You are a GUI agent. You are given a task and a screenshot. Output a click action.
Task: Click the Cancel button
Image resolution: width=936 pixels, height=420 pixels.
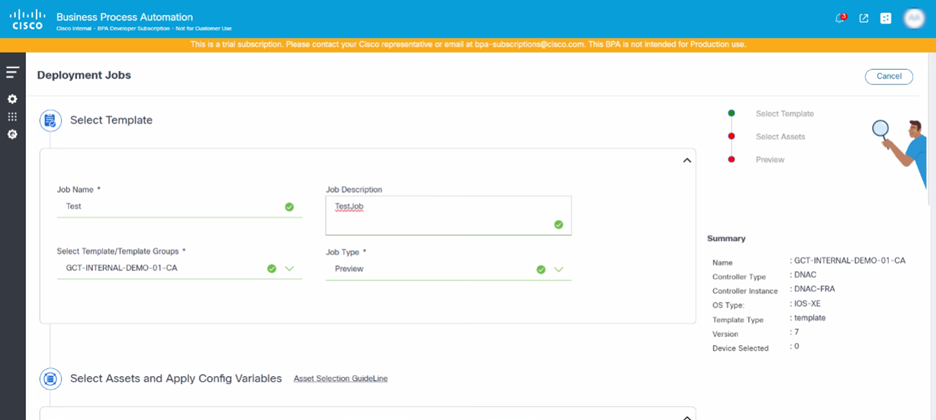coord(889,76)
